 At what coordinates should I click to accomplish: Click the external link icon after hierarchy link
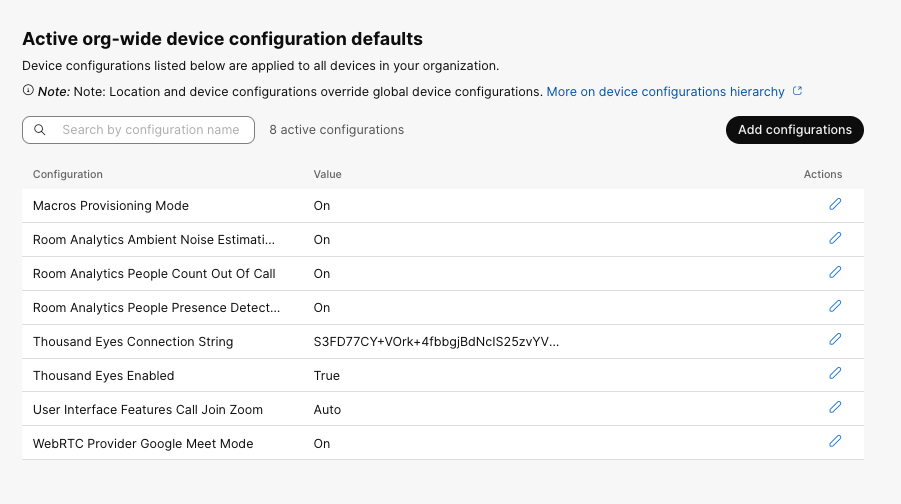tap(797, 91)
